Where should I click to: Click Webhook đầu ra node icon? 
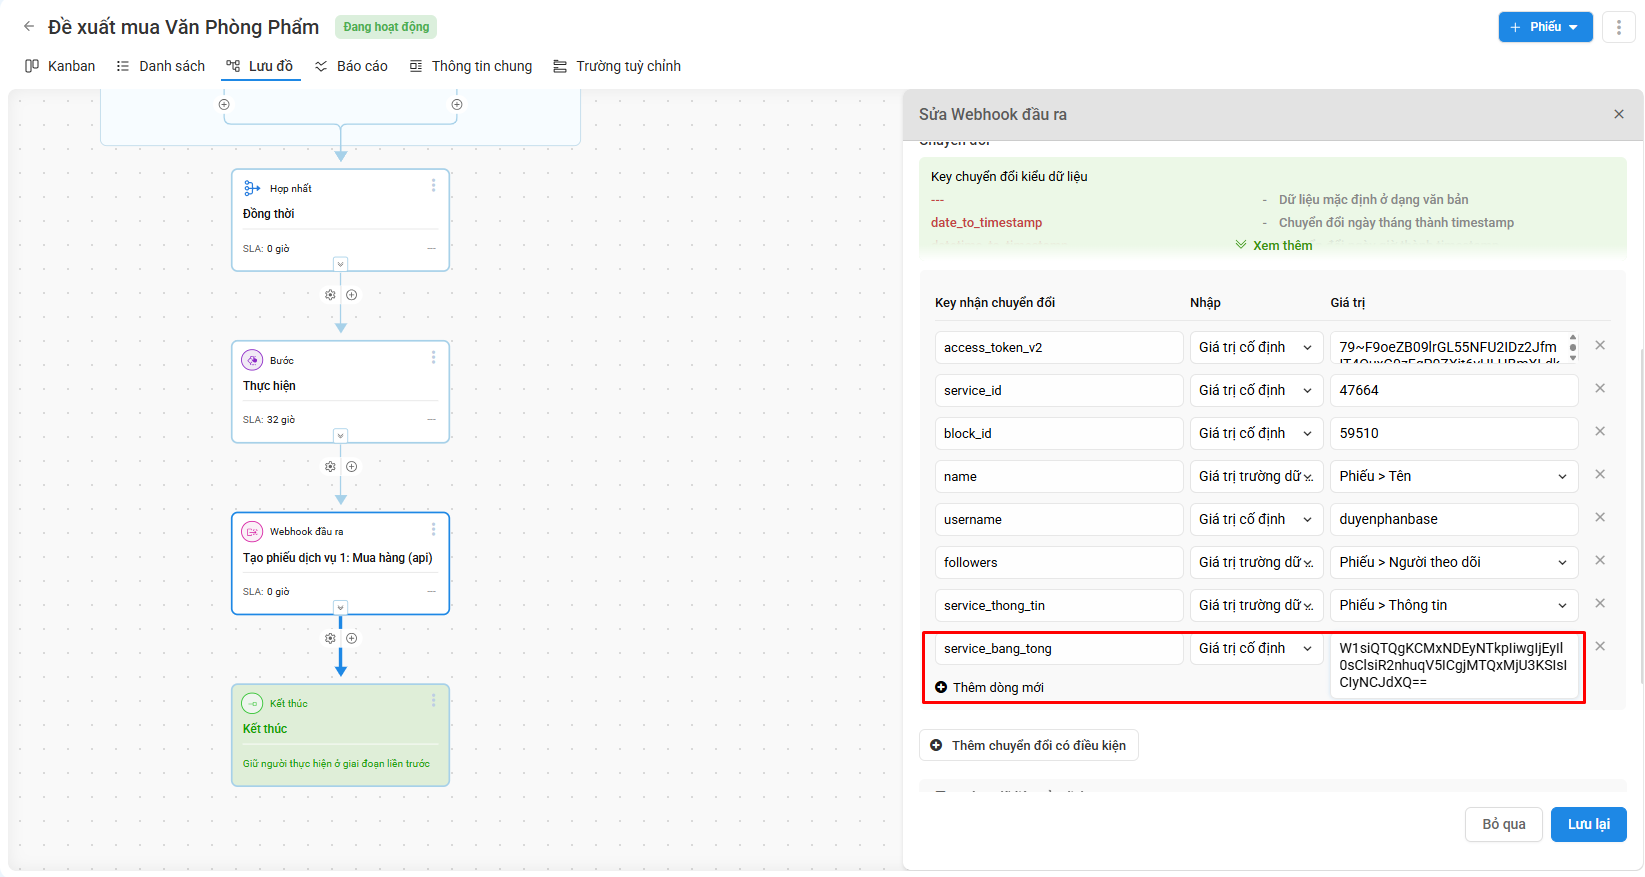click(252, 532)
